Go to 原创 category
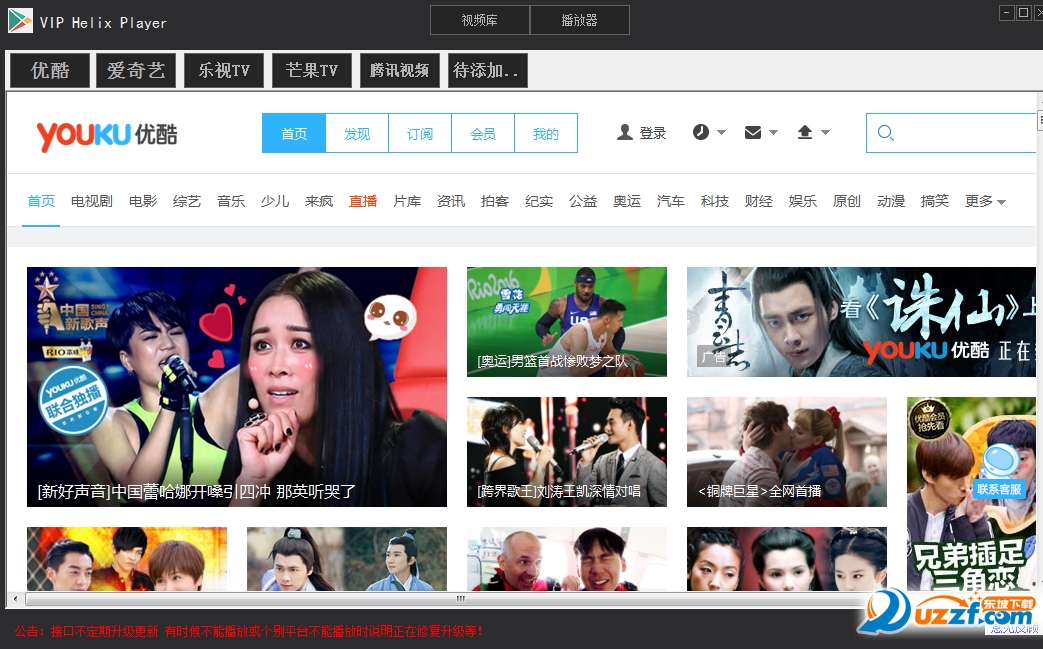This screenshot has width=1043, height=649. (847, 201)
